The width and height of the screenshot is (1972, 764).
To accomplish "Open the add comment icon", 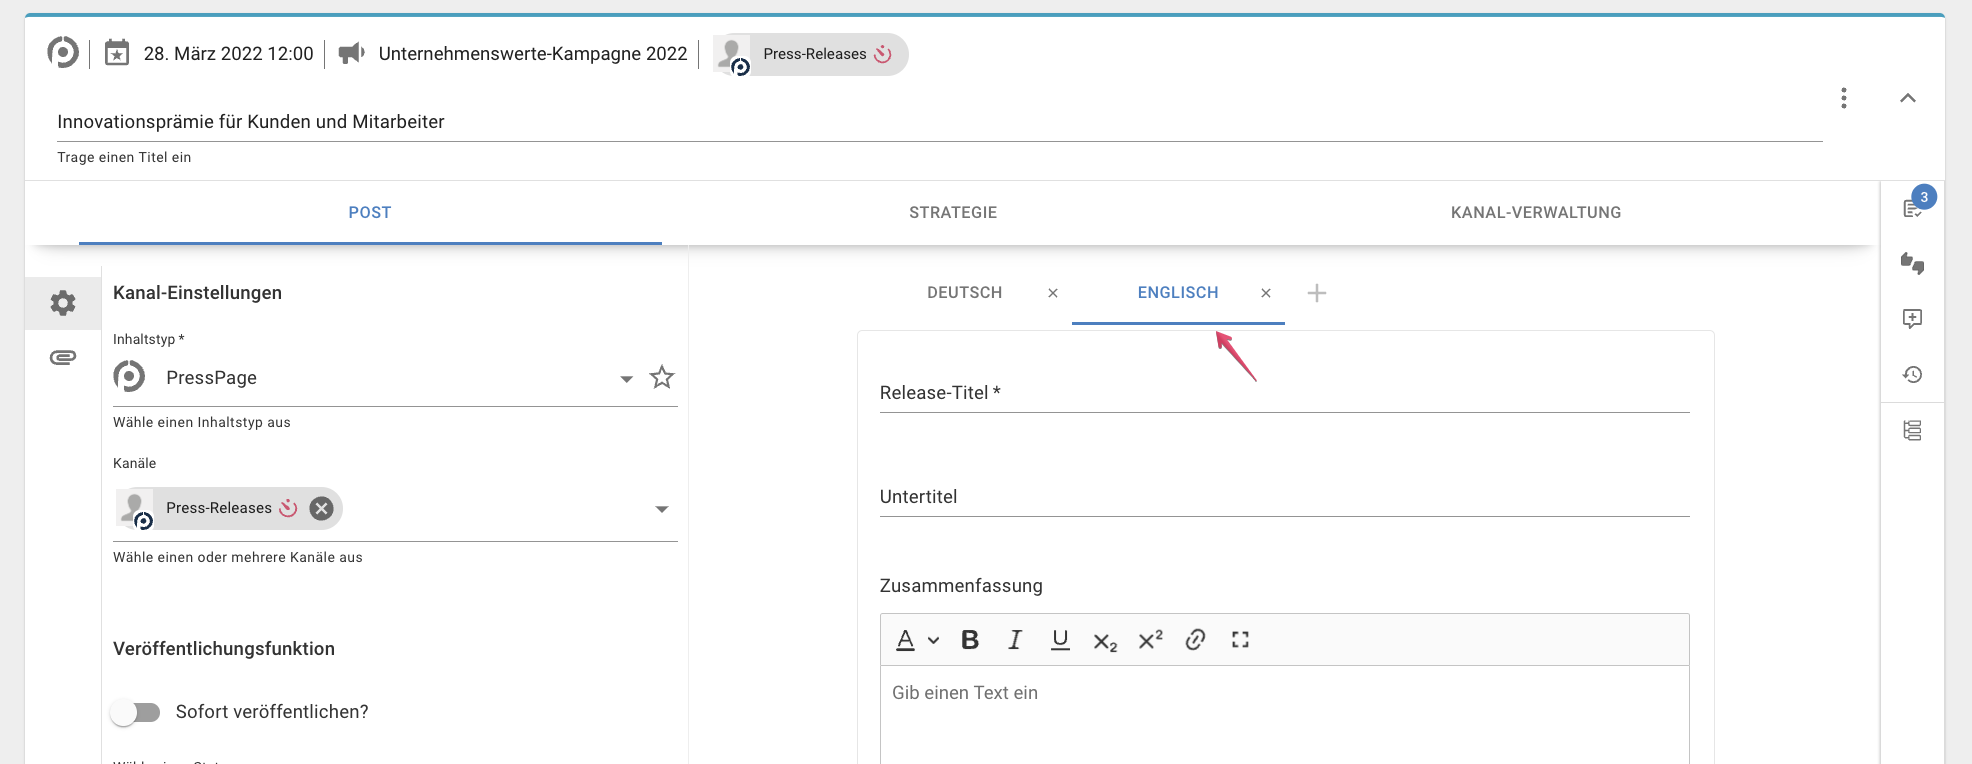I will (1912, 319).
